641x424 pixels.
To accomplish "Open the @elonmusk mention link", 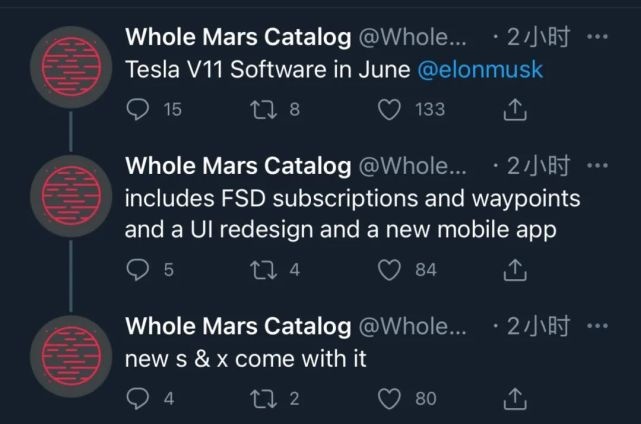I will tap(480, 69).
